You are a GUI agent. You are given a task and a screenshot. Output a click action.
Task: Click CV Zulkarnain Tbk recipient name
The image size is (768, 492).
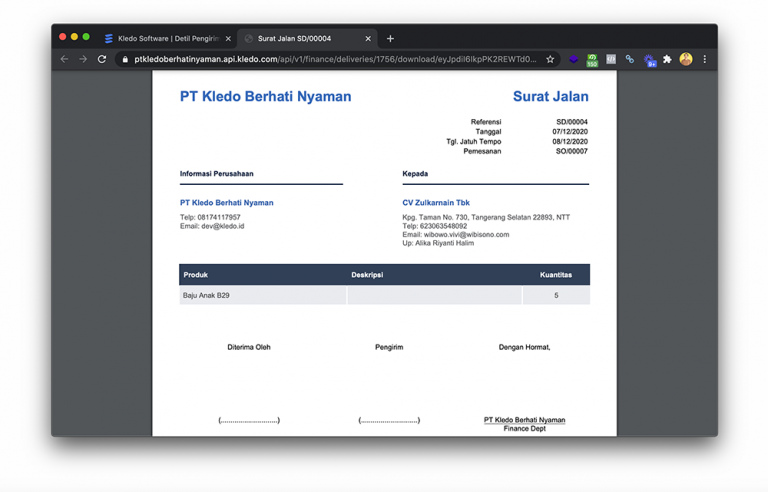[436, 203]
